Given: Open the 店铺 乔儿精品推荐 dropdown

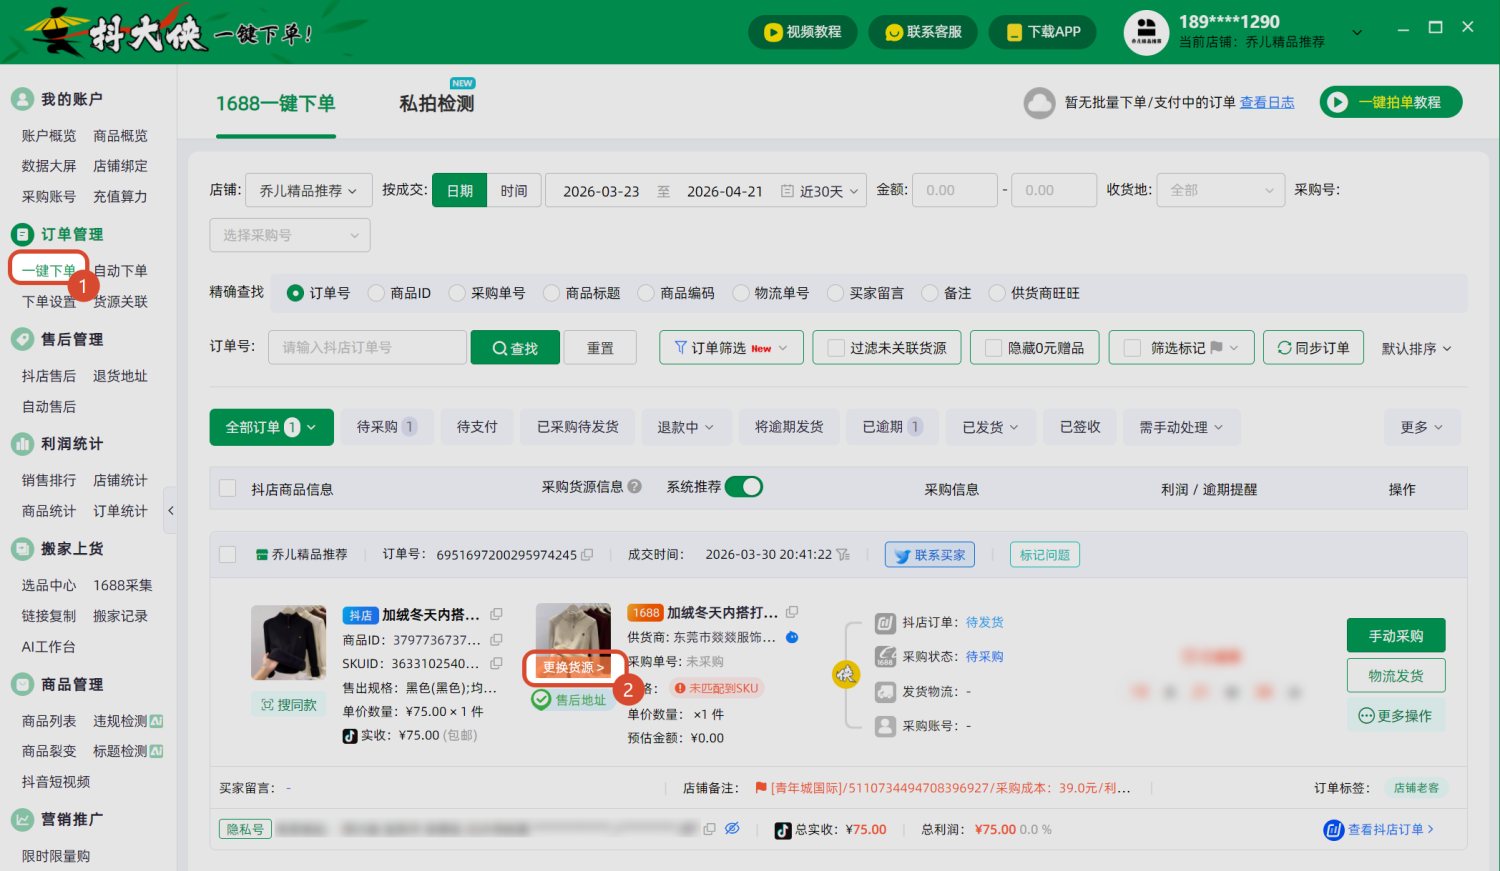Looking at the screenshot, I should tap(308, 190).
